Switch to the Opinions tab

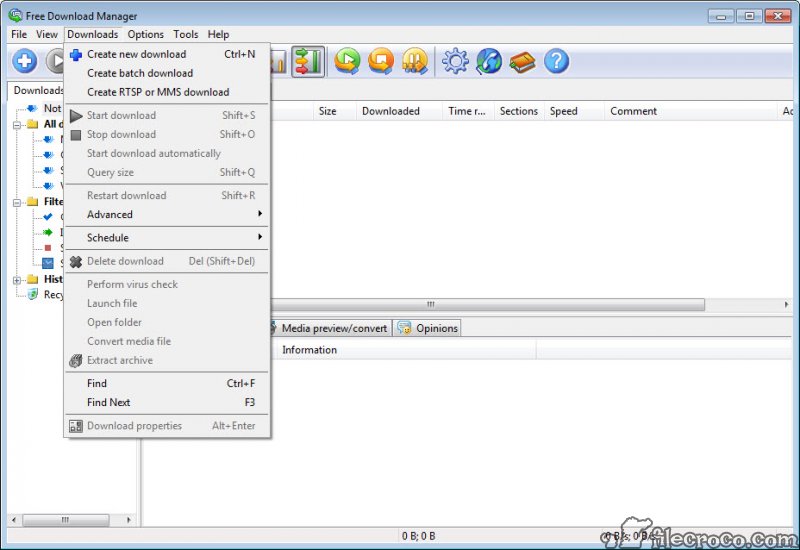pyautogui.click(x=428, y=328)
